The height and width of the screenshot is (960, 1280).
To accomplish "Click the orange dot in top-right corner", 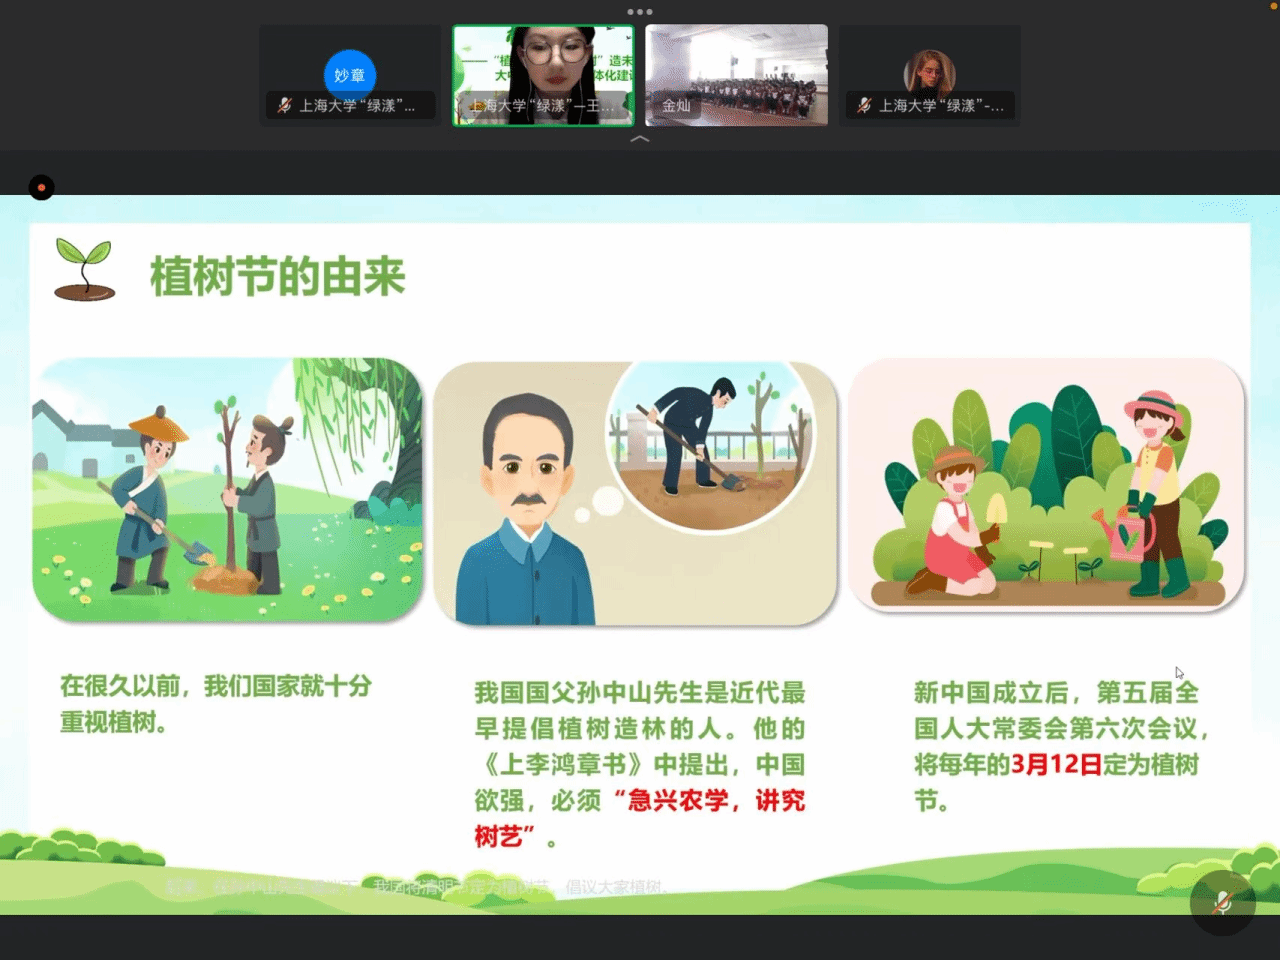I will [x=1274, y=6].
